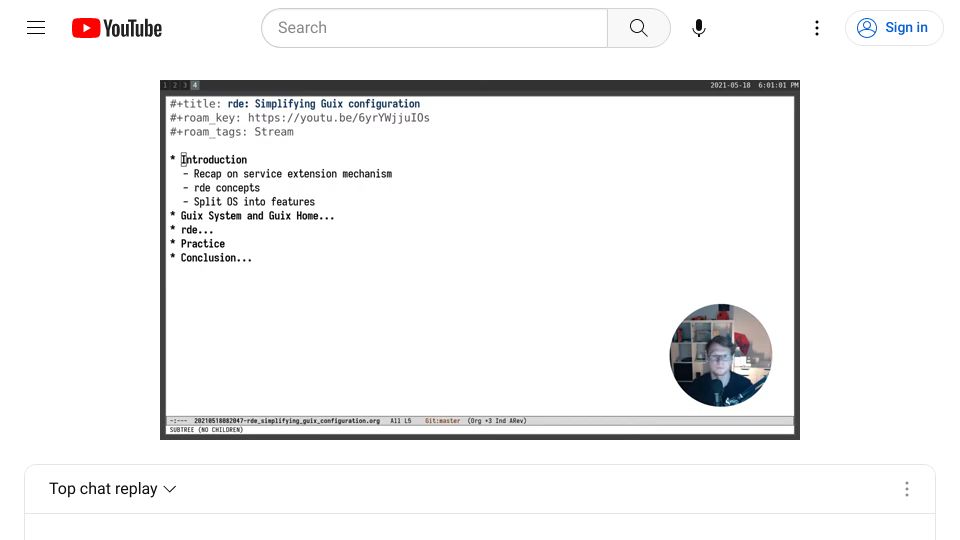This screenshot has height=540, width=960.
Task: Click into the Search input field
Action: click(x=434, y=28)
